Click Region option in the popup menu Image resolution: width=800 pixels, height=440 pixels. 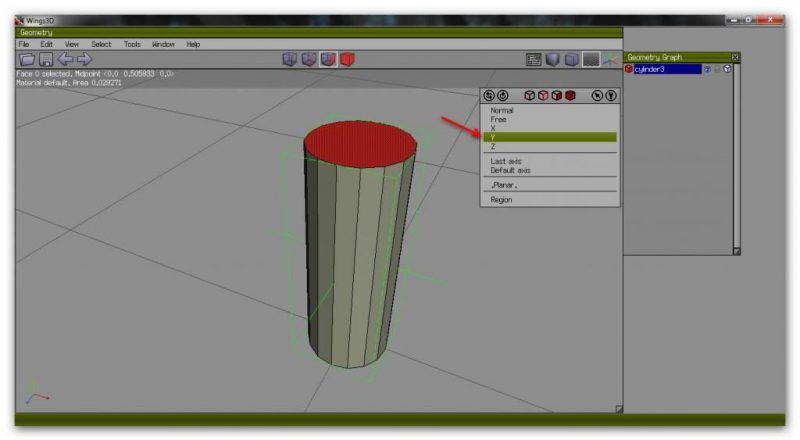pyautogui.click(x=502, y=200)
